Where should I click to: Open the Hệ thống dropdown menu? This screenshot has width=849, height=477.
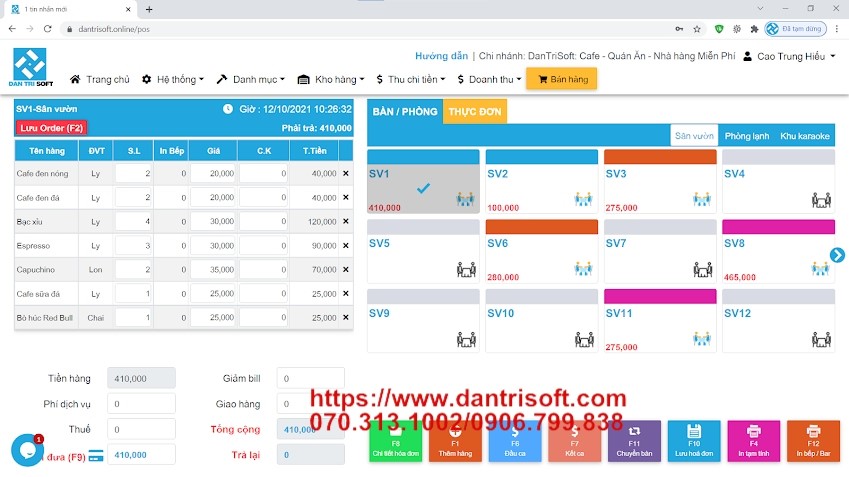(x=173, y=80)
